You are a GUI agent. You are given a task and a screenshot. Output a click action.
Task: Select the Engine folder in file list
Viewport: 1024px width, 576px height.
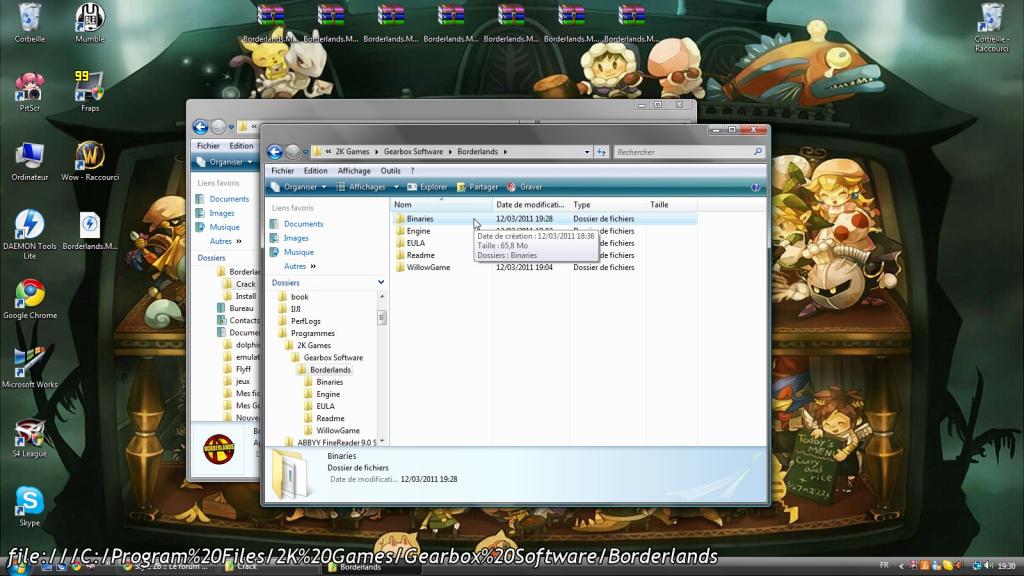click(x=418, y=231)
